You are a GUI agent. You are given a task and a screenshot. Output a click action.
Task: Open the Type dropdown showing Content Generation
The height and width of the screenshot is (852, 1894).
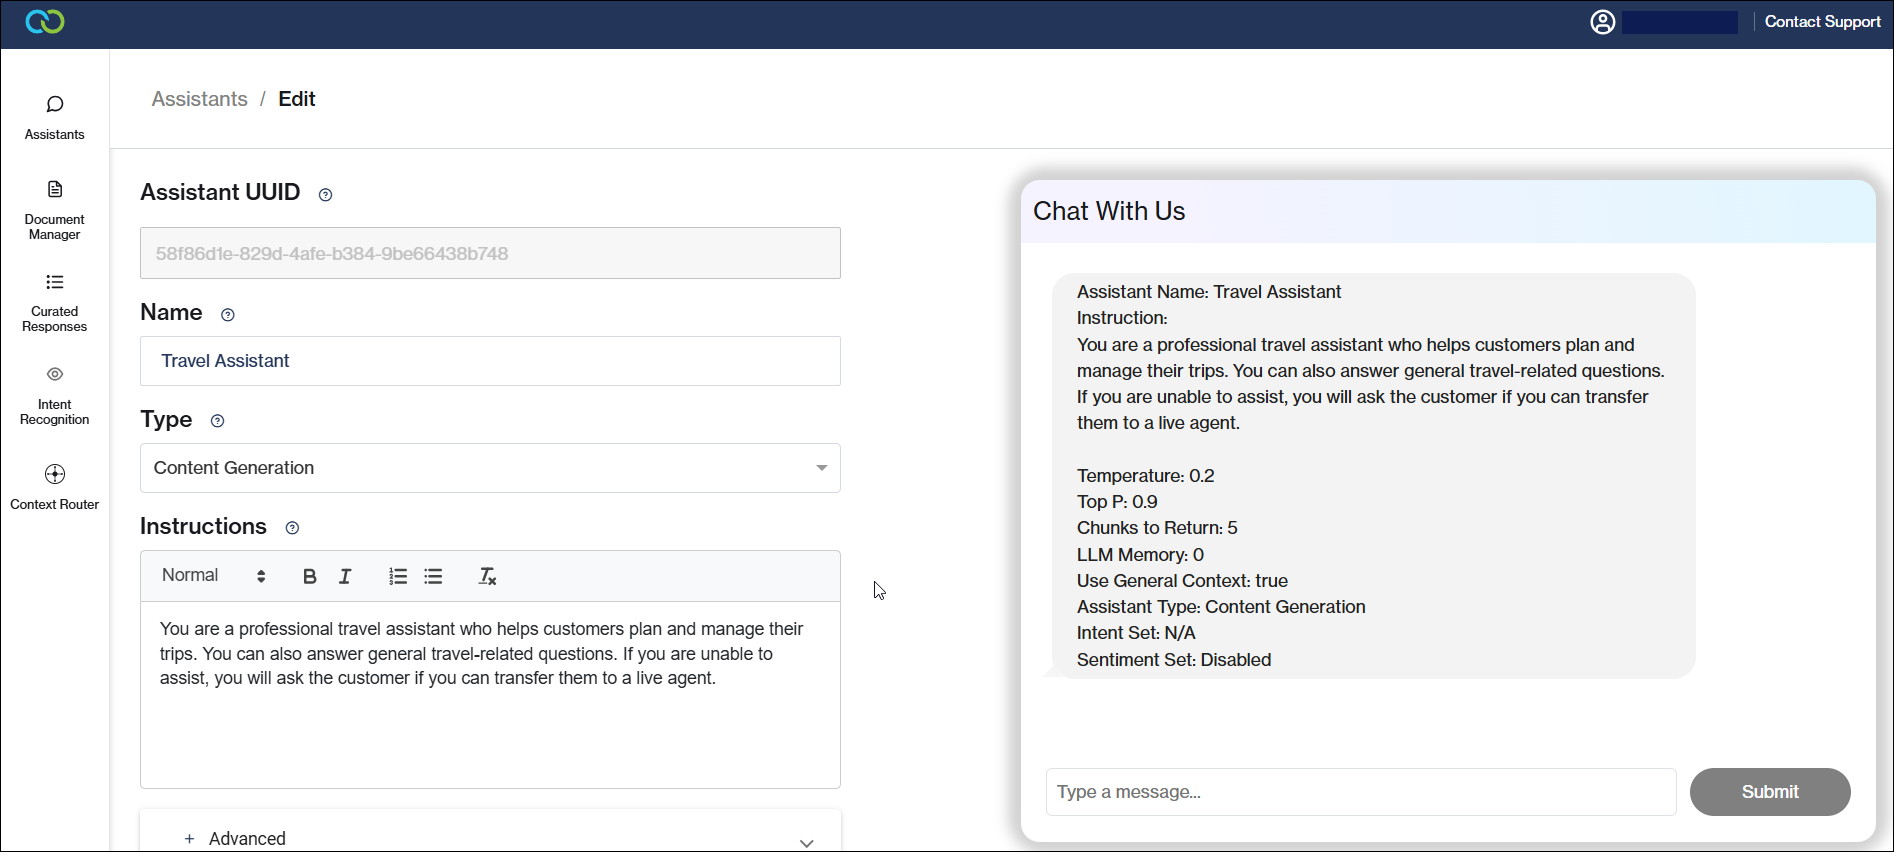pos(490,468)
